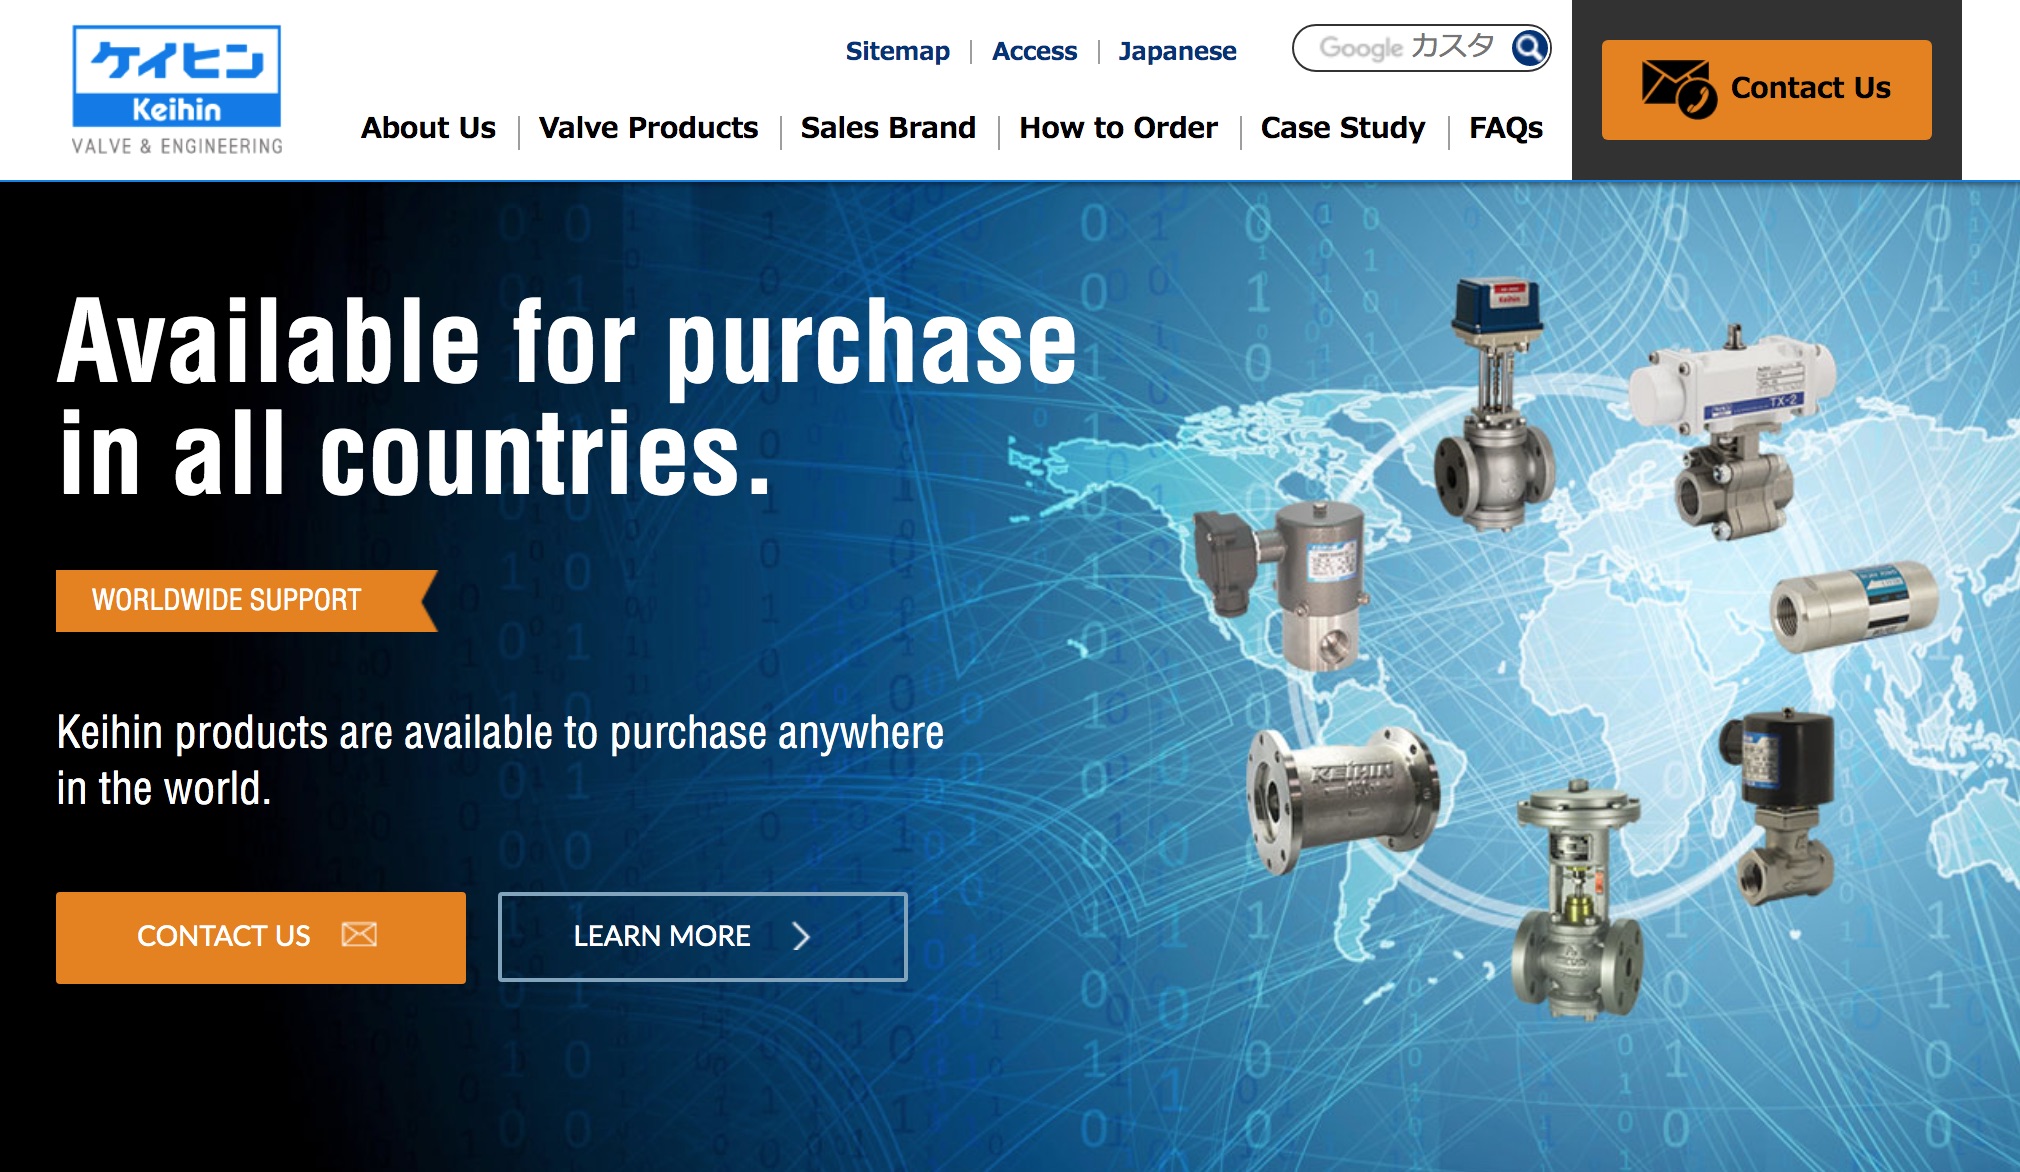Click the Keihin Valve & Engineering logo
This screenshot has width=2020, height=1172.
pyautogui.click(x=177, y=90)
